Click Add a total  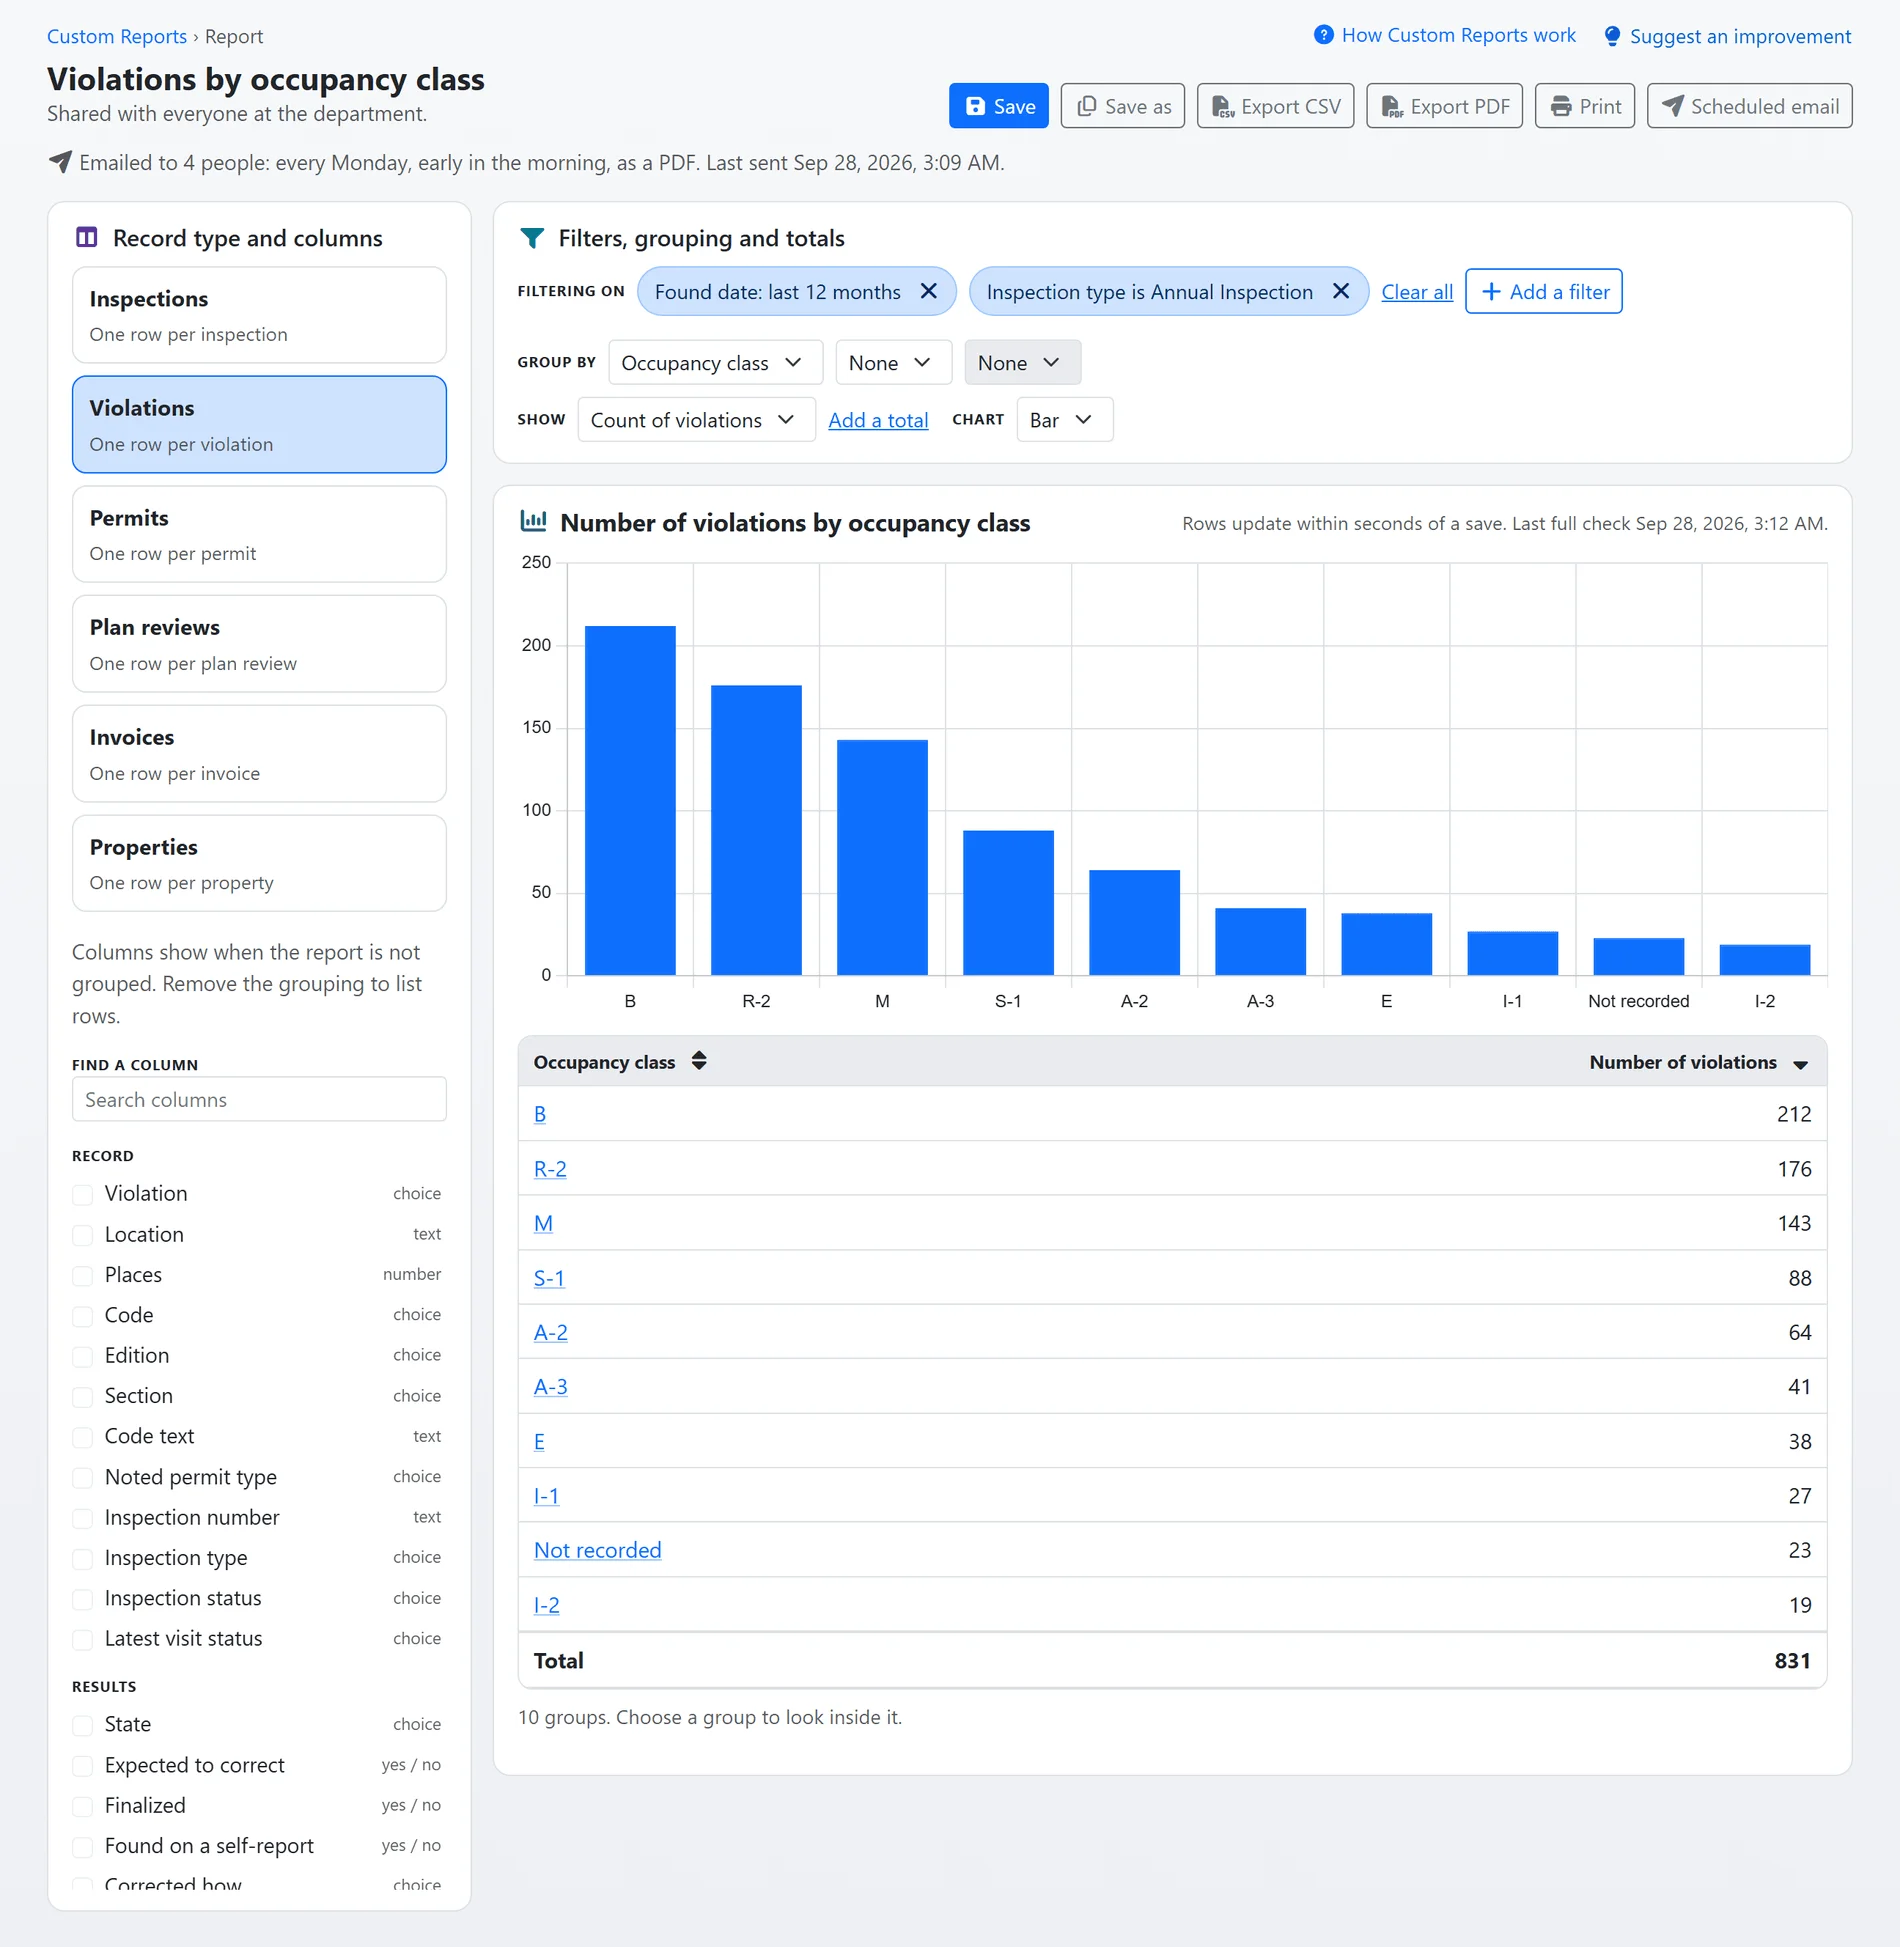click(x=878, y=420)
